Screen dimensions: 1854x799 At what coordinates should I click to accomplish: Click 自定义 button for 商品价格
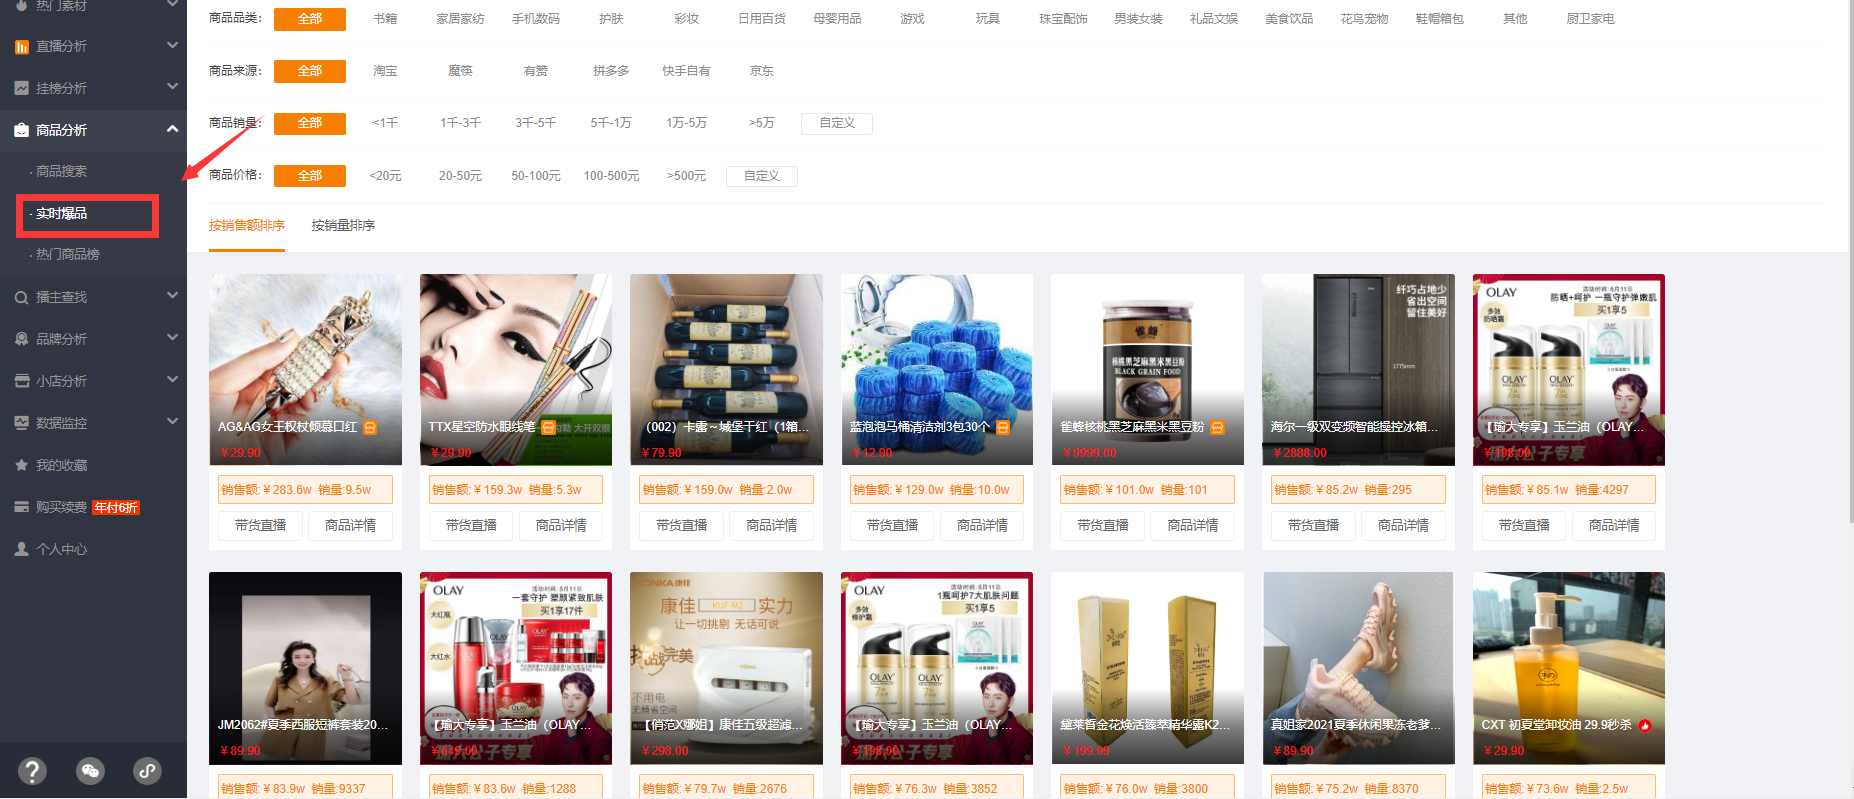pos(762,176)
